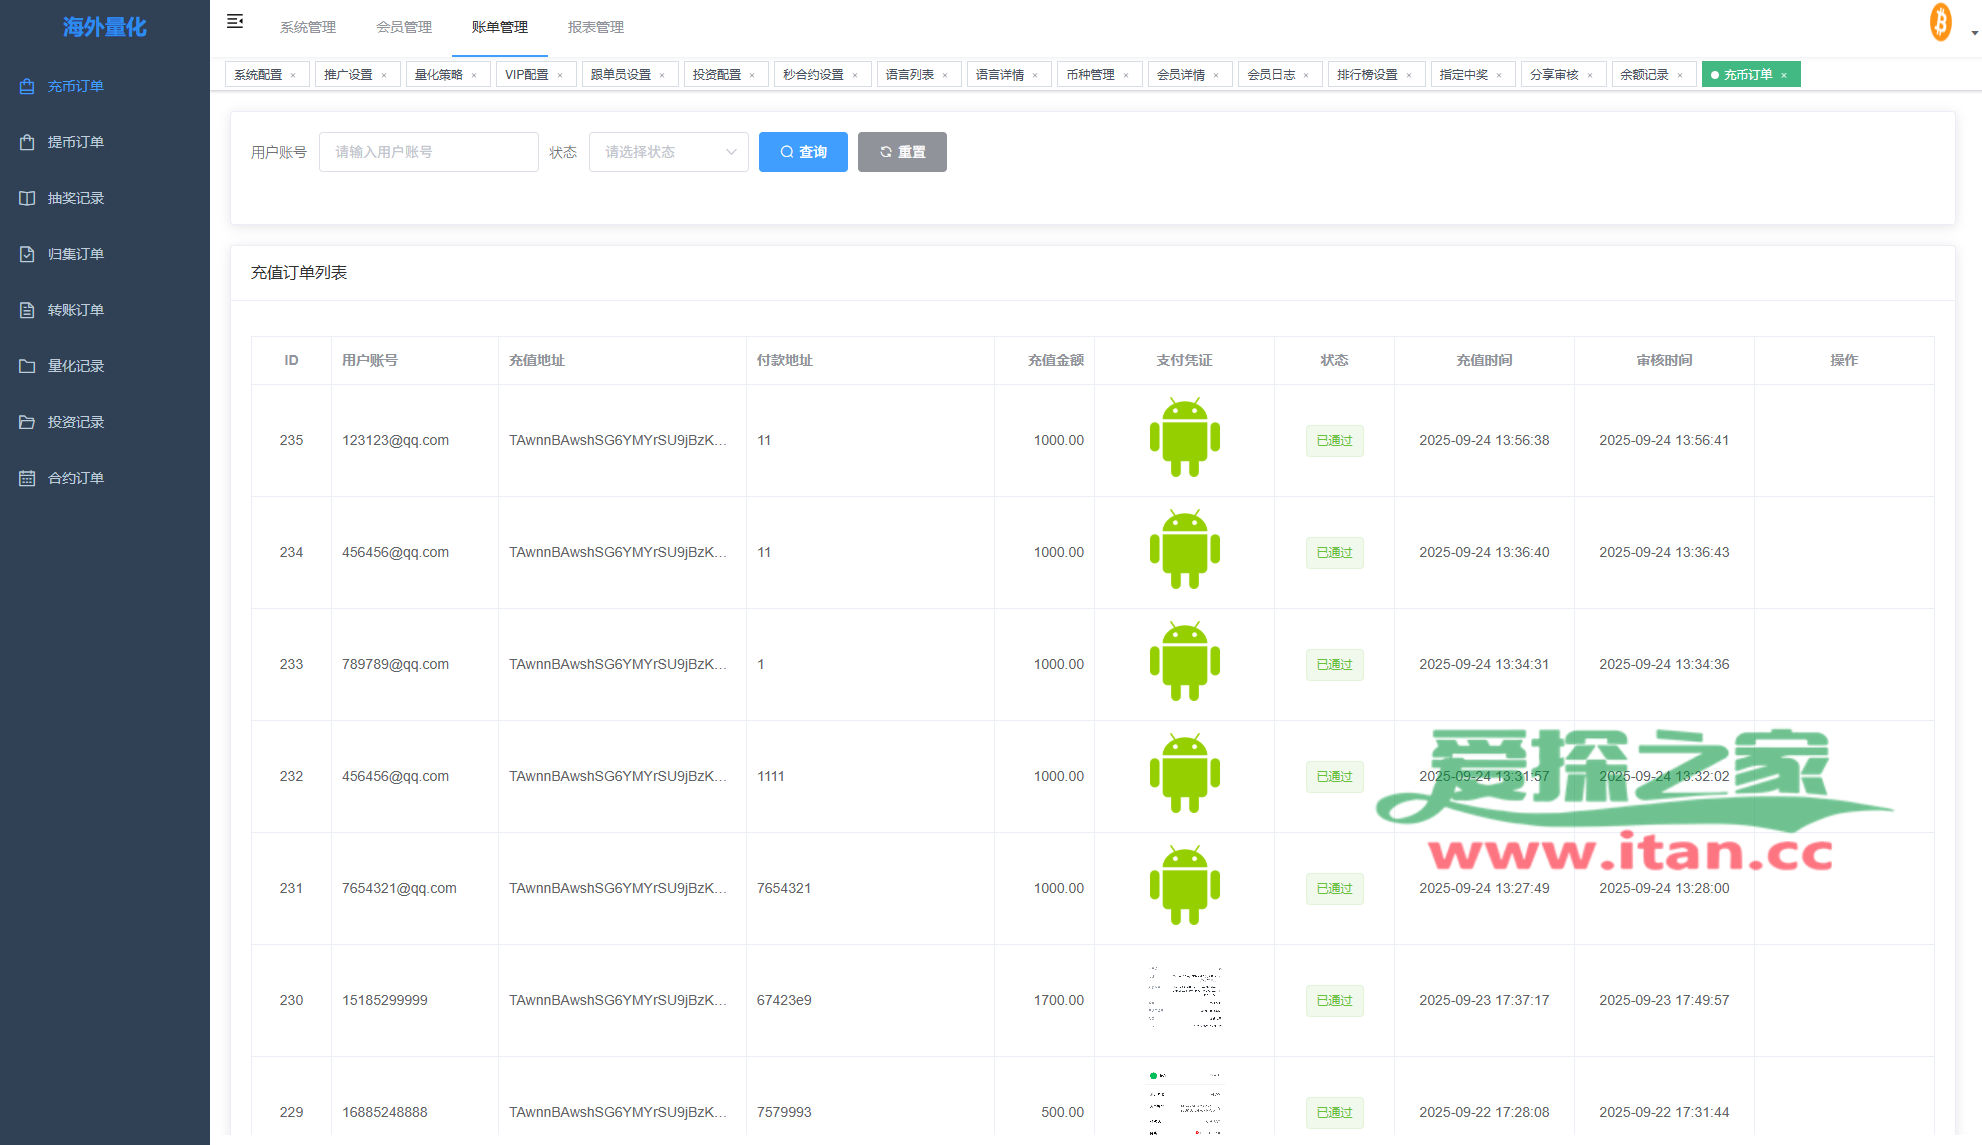Viewport: 1982px width, 1145px height.
Task: Open the 提币订单 sidebar item
Action: (75, 142)
